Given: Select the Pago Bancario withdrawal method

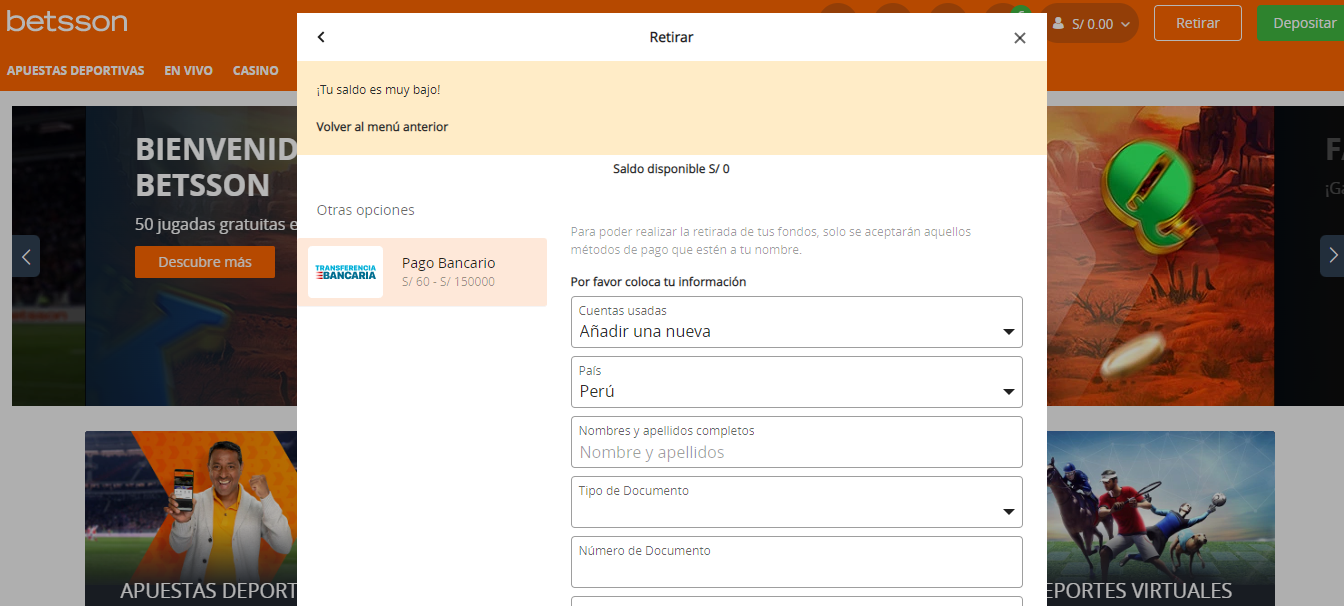Looking at the screenshot, I should [448, 262].
